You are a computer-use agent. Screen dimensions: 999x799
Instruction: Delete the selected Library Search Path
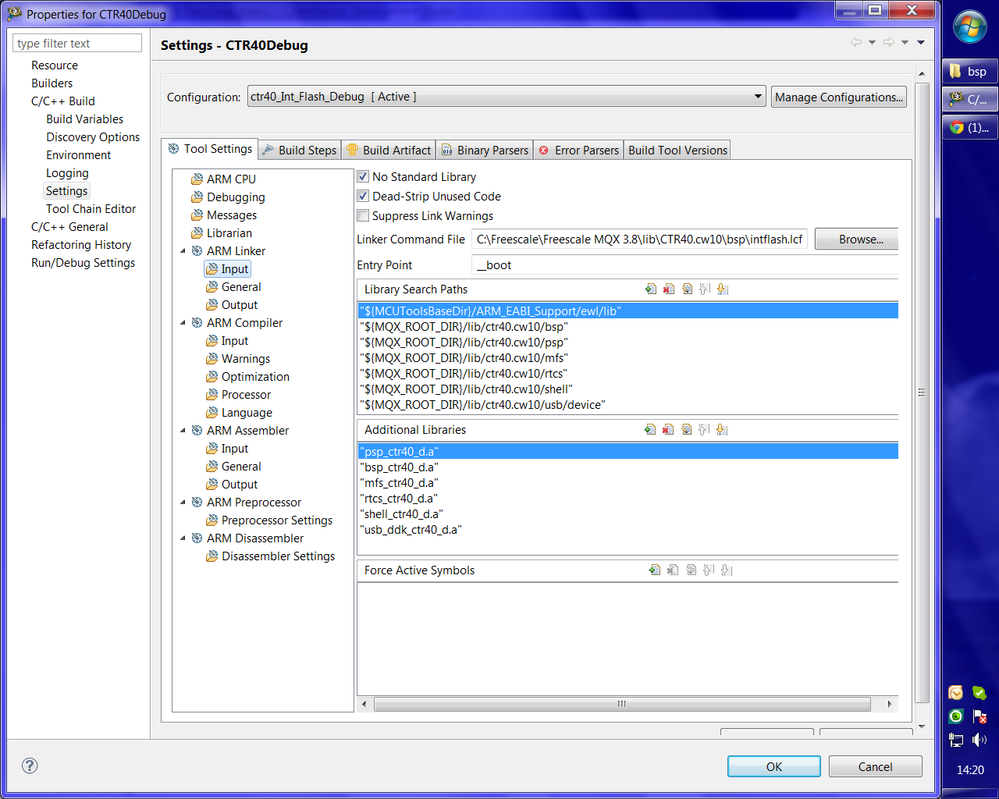(x=668, y=289)
